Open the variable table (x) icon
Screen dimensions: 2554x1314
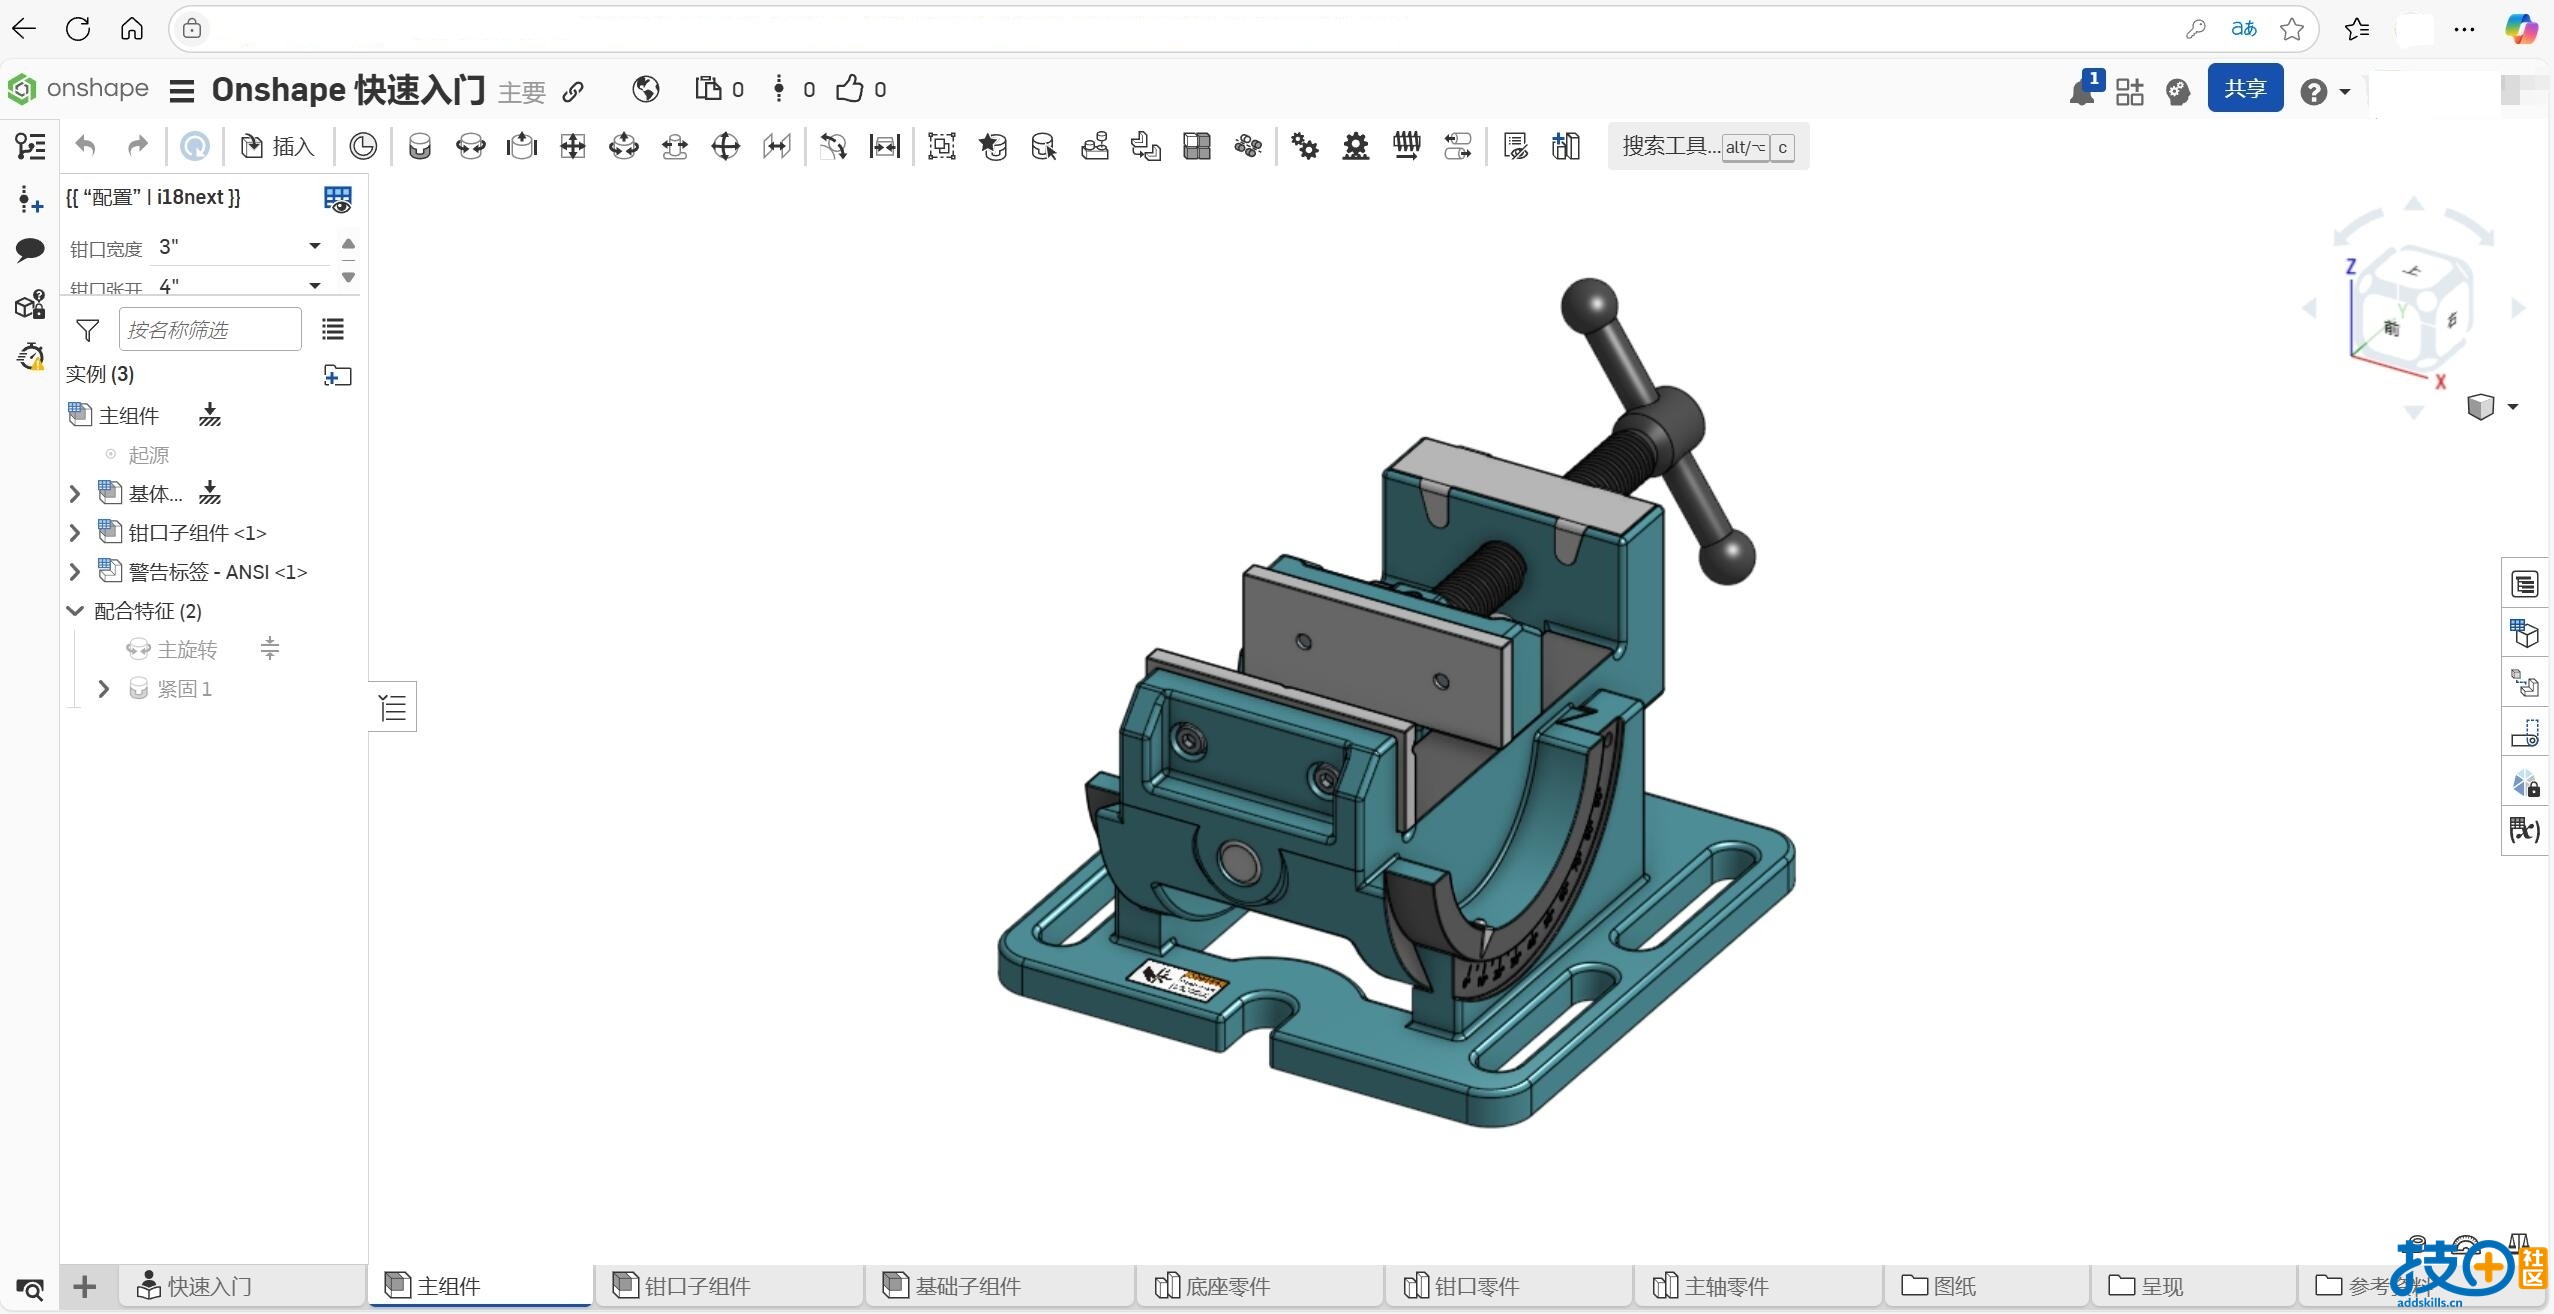(2524, 830)
